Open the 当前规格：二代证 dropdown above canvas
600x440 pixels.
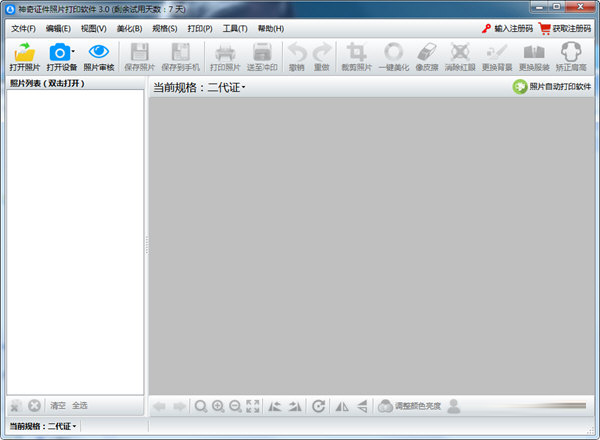200,88
